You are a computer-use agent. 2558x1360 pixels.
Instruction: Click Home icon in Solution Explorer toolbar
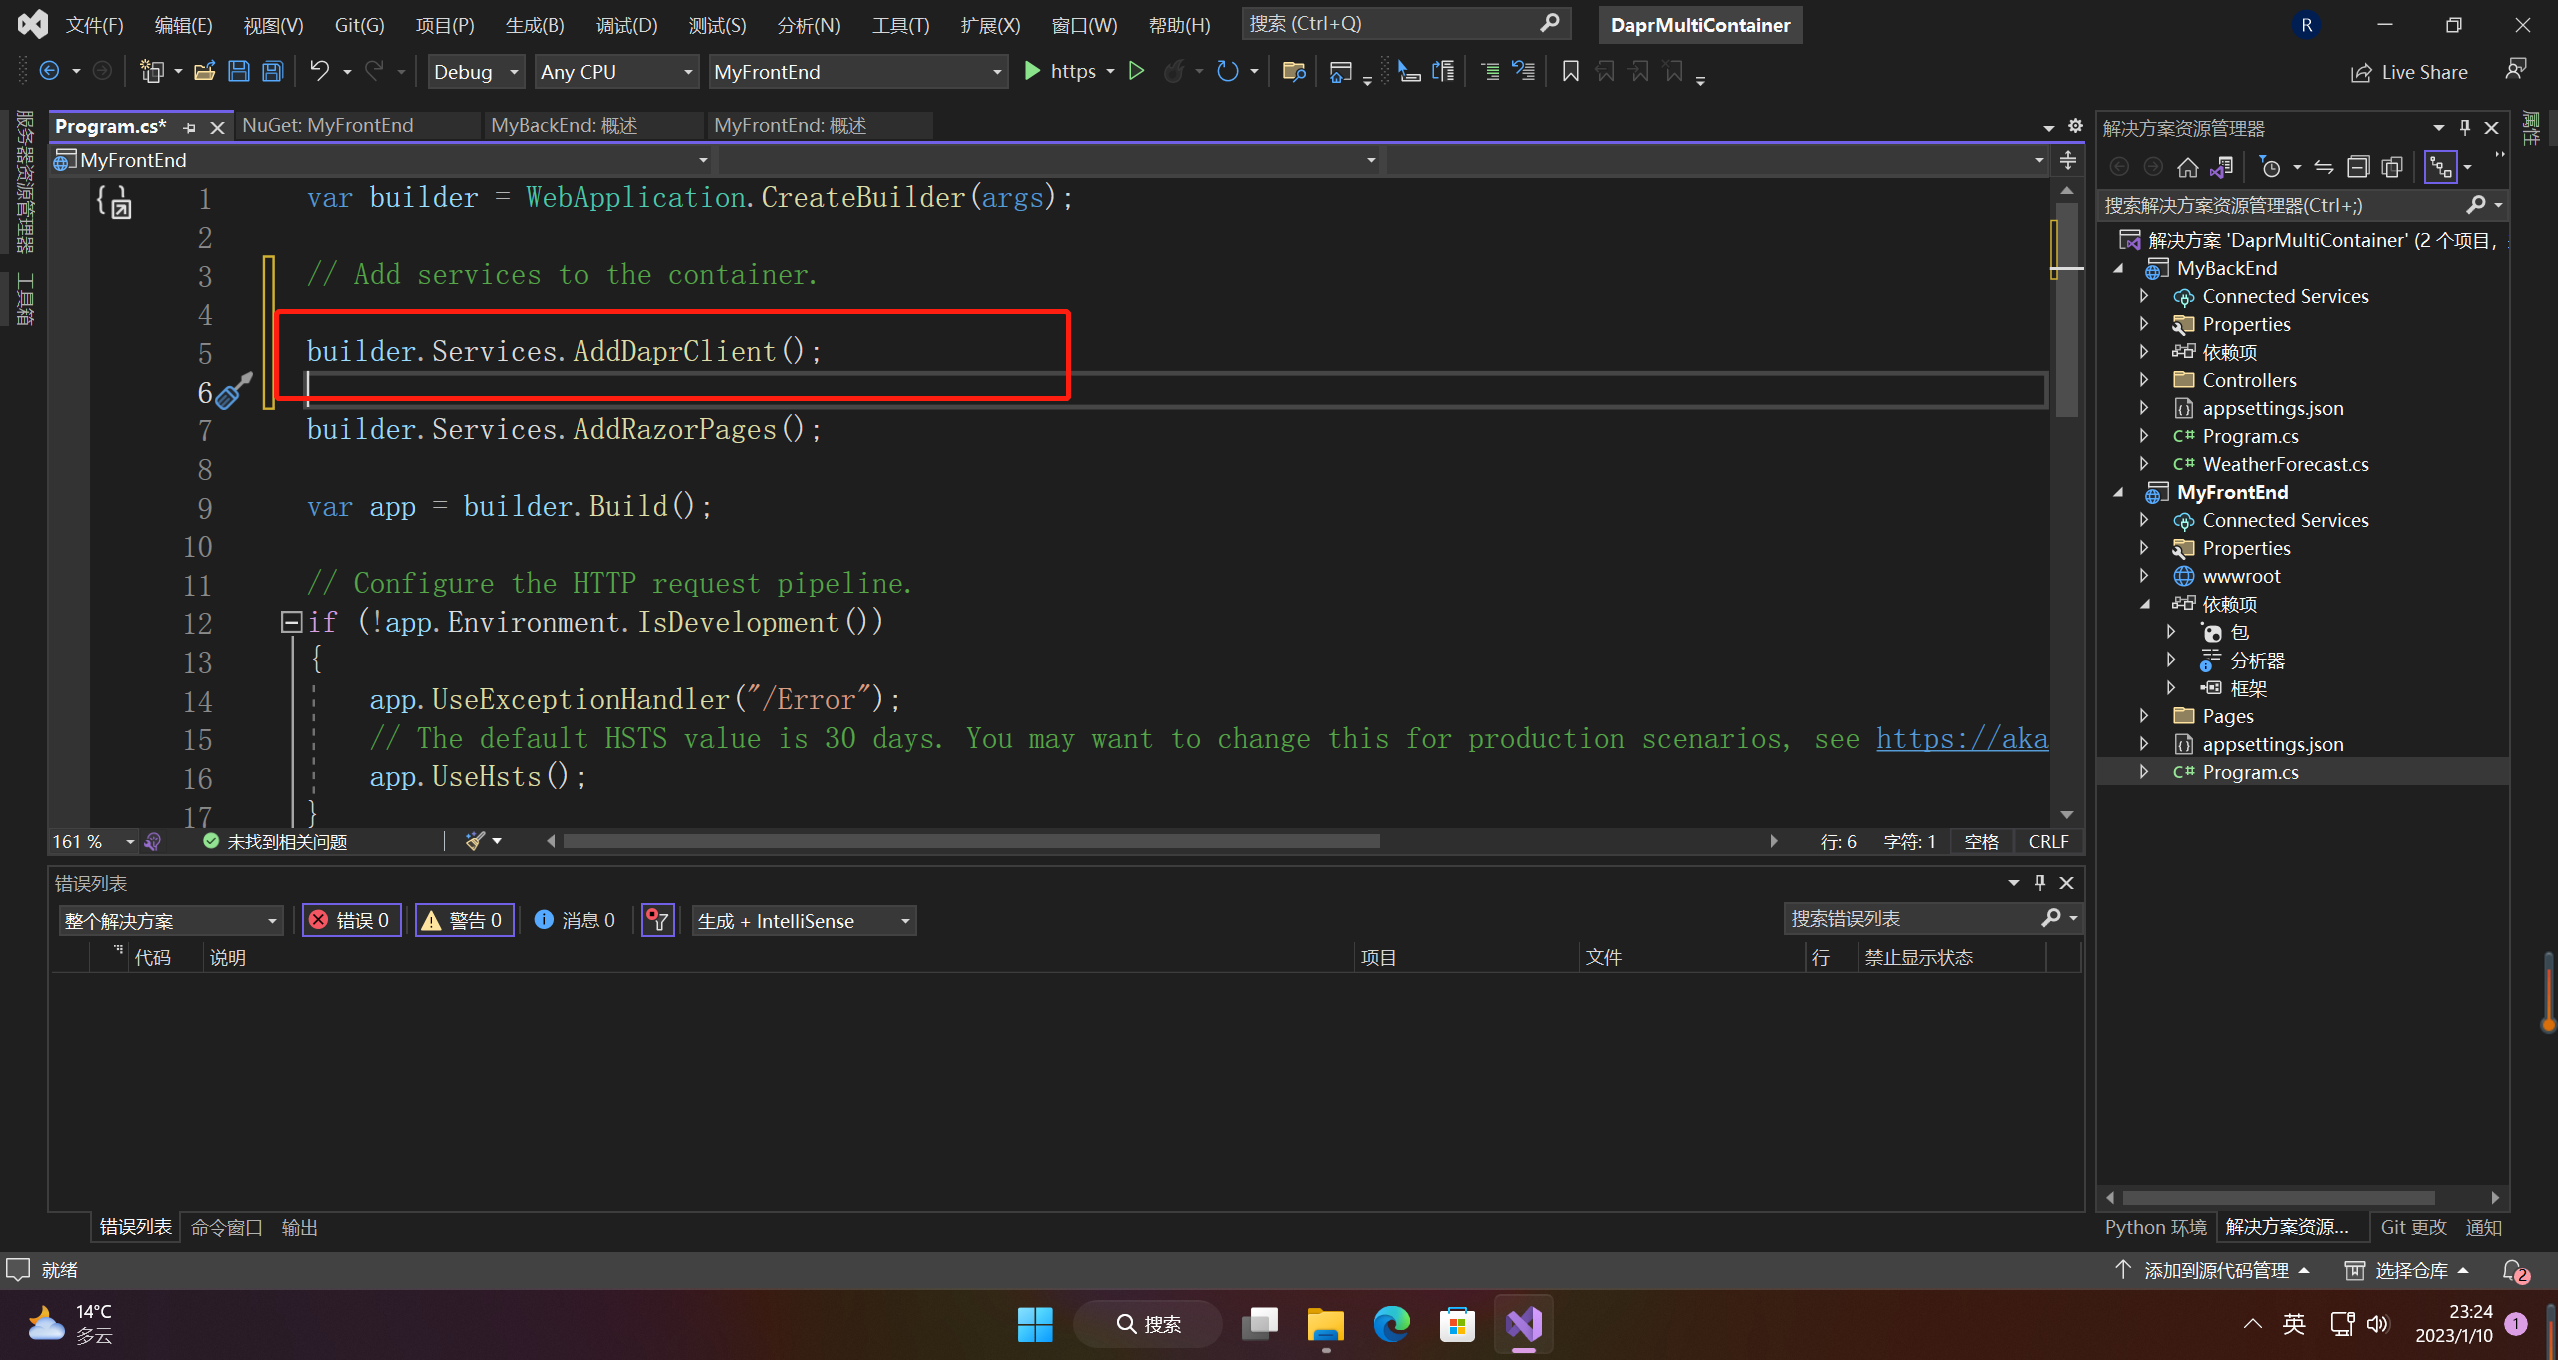coord(2187,167)
